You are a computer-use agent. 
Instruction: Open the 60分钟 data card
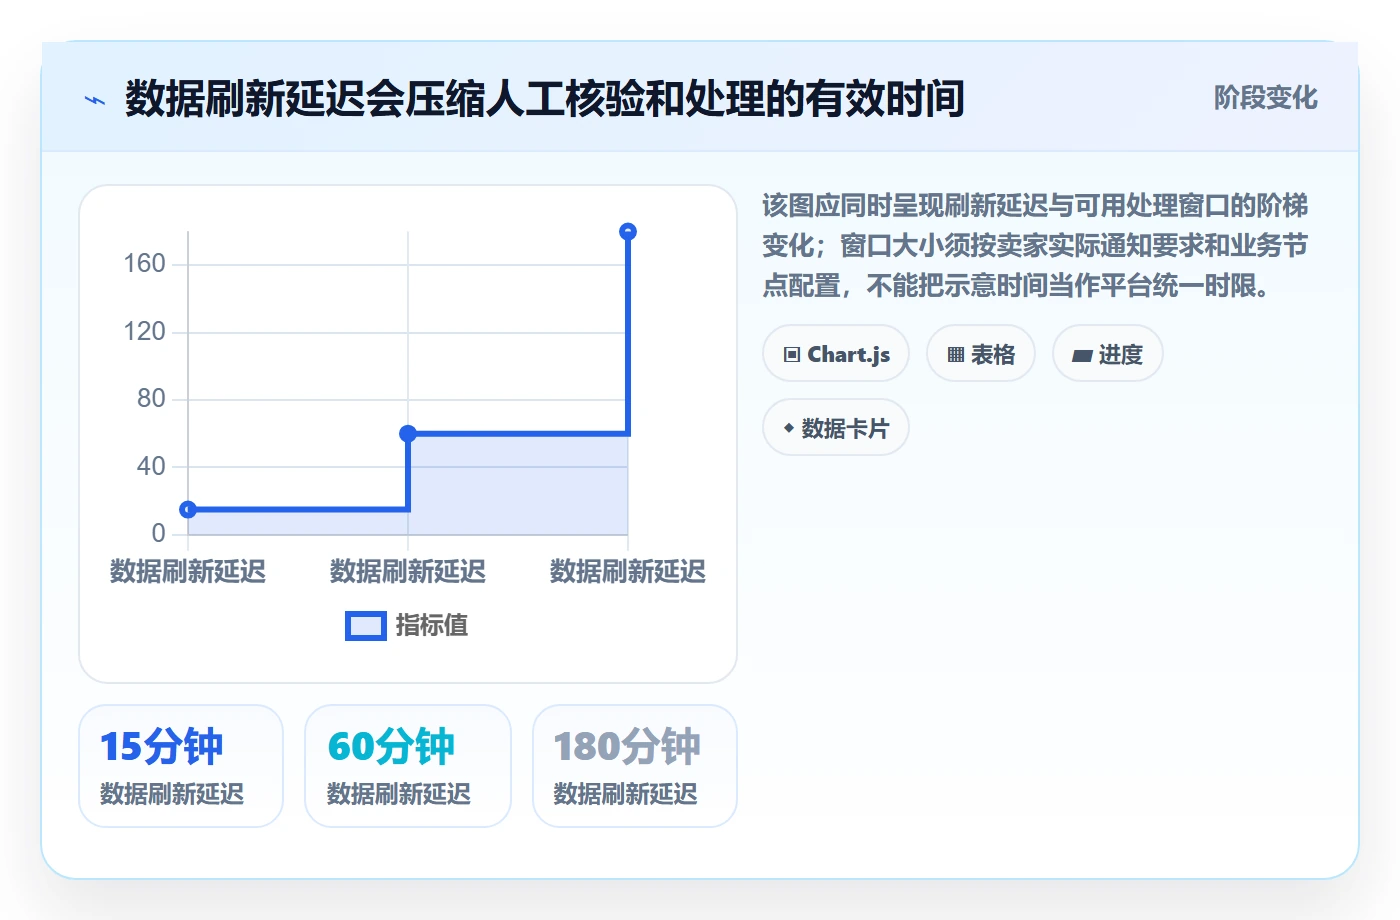pos(408,766)
